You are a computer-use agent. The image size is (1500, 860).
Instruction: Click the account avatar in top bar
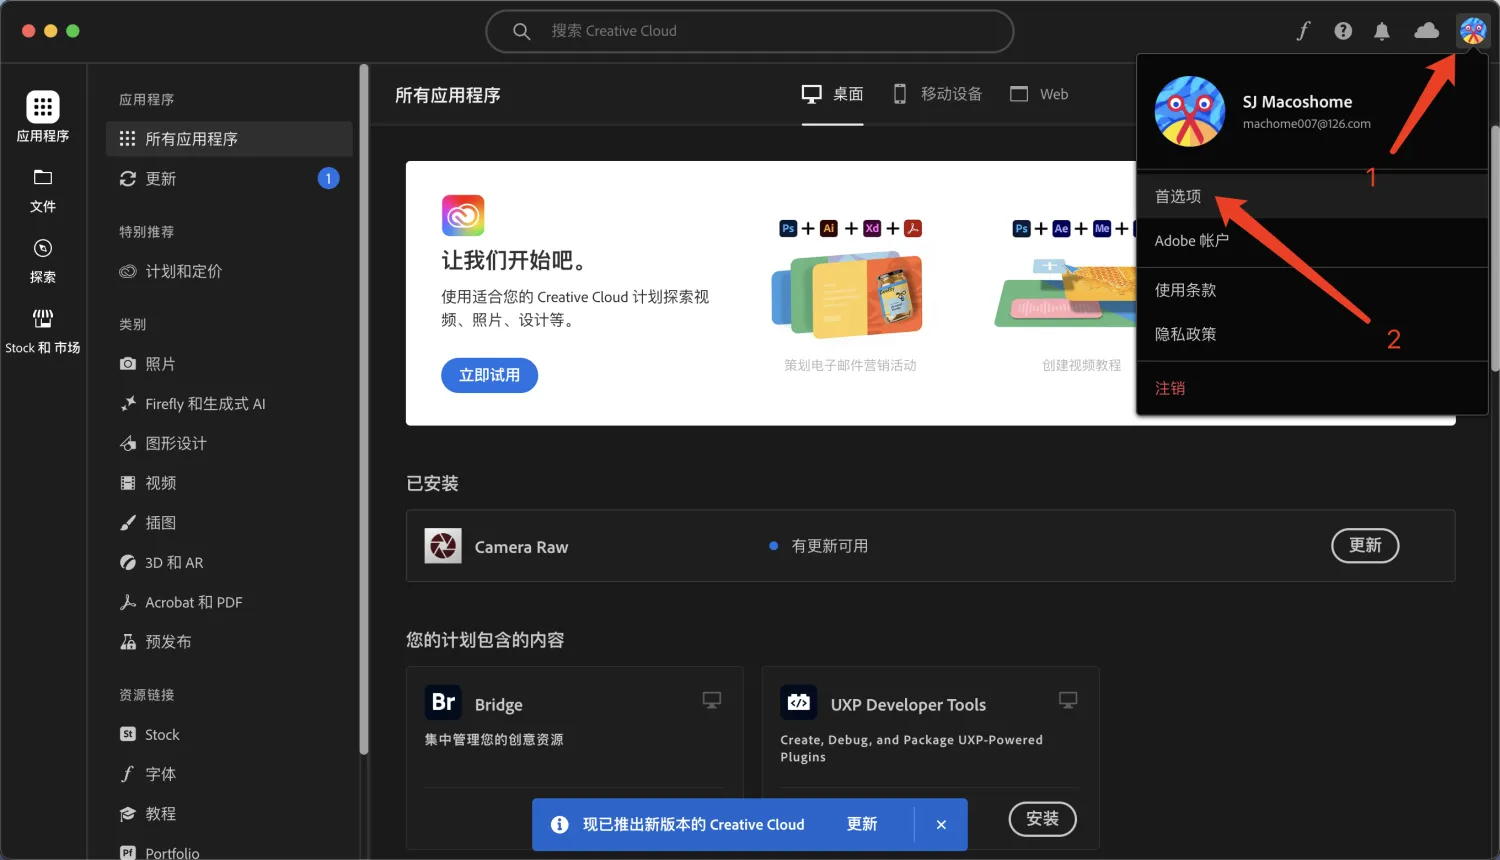tap(1473, 31)
